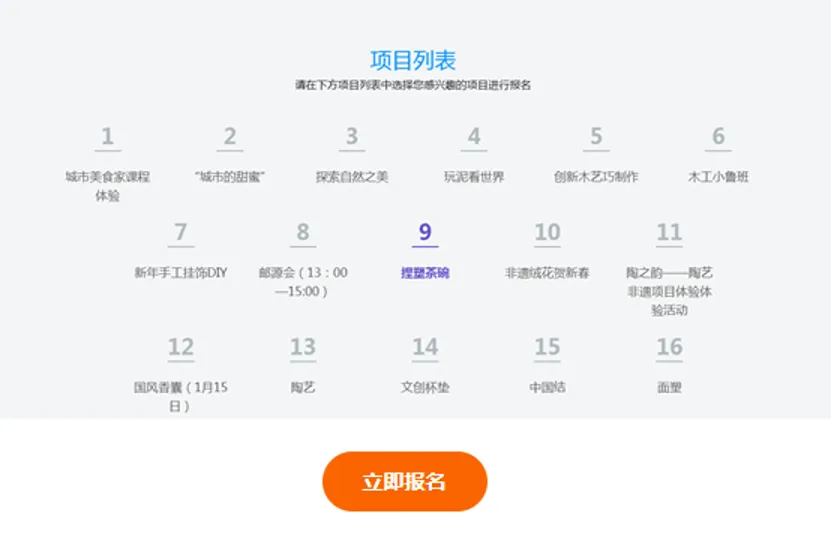This screenshot has height=556, width=832.
Task: Click highlighted project 9 捏塑茶碗
Action: click(425, 250)
